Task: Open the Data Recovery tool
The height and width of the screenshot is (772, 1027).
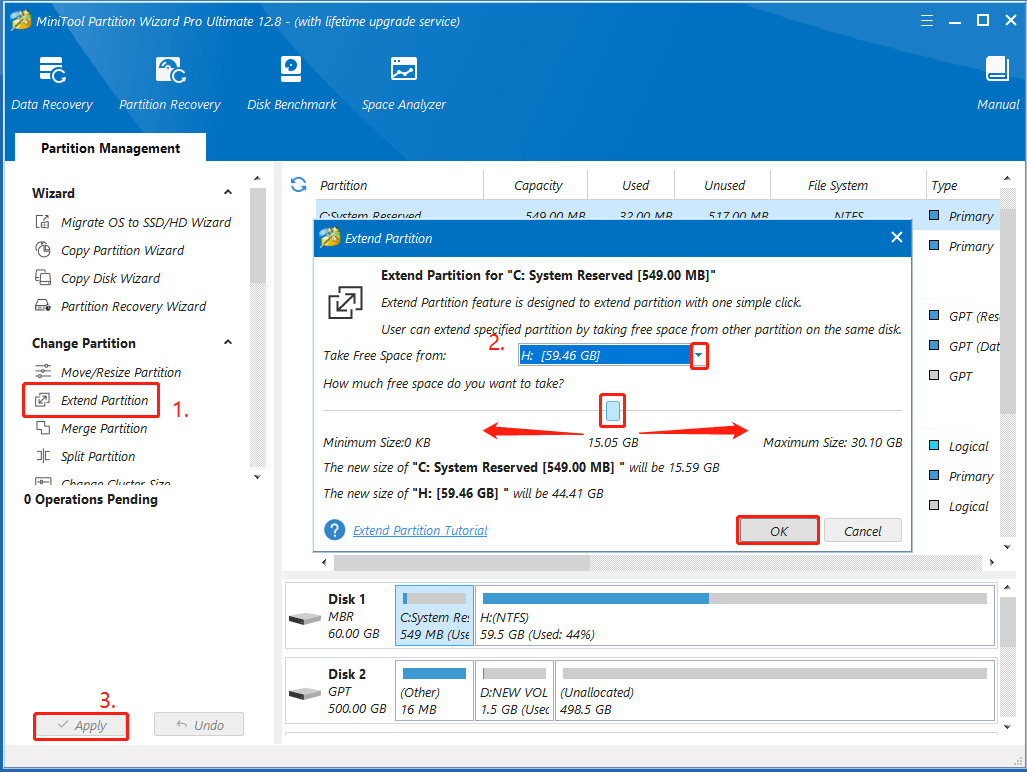Action: point(52,83)
